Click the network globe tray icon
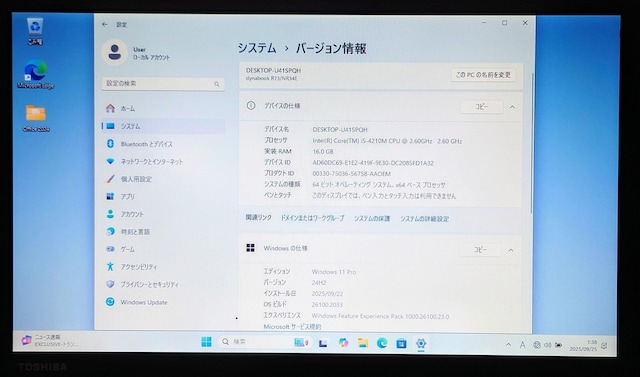 point(537,345)
